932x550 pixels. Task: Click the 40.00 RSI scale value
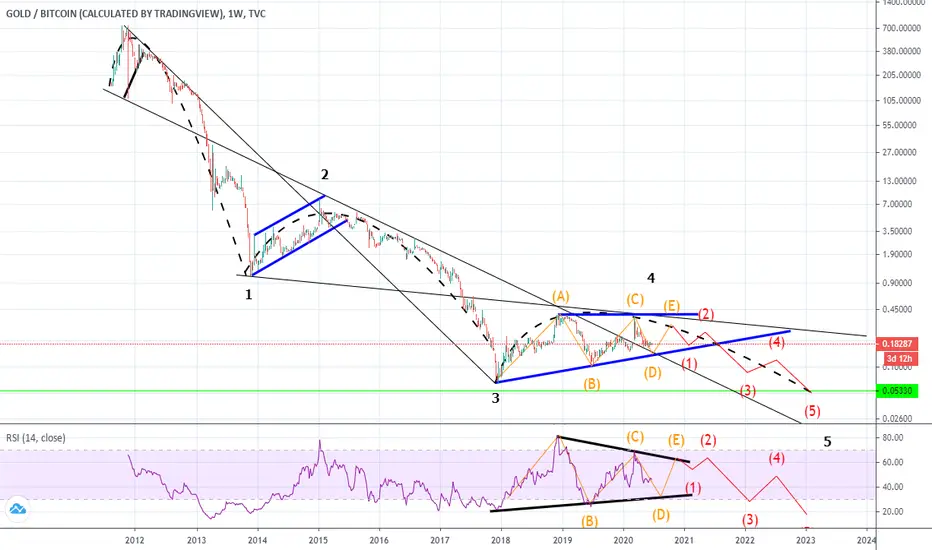pos(893,487)
